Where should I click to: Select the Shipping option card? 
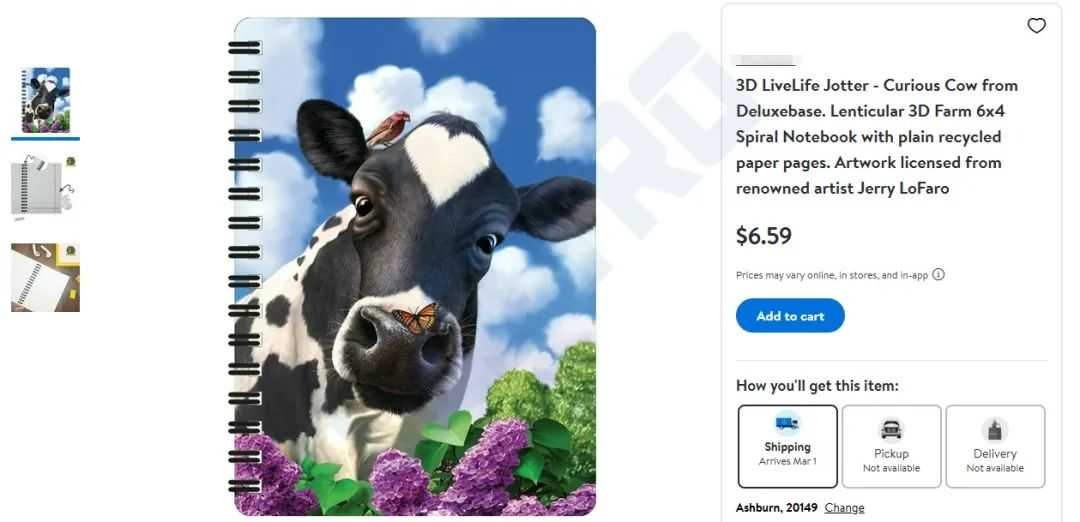(x=787, y=446)
